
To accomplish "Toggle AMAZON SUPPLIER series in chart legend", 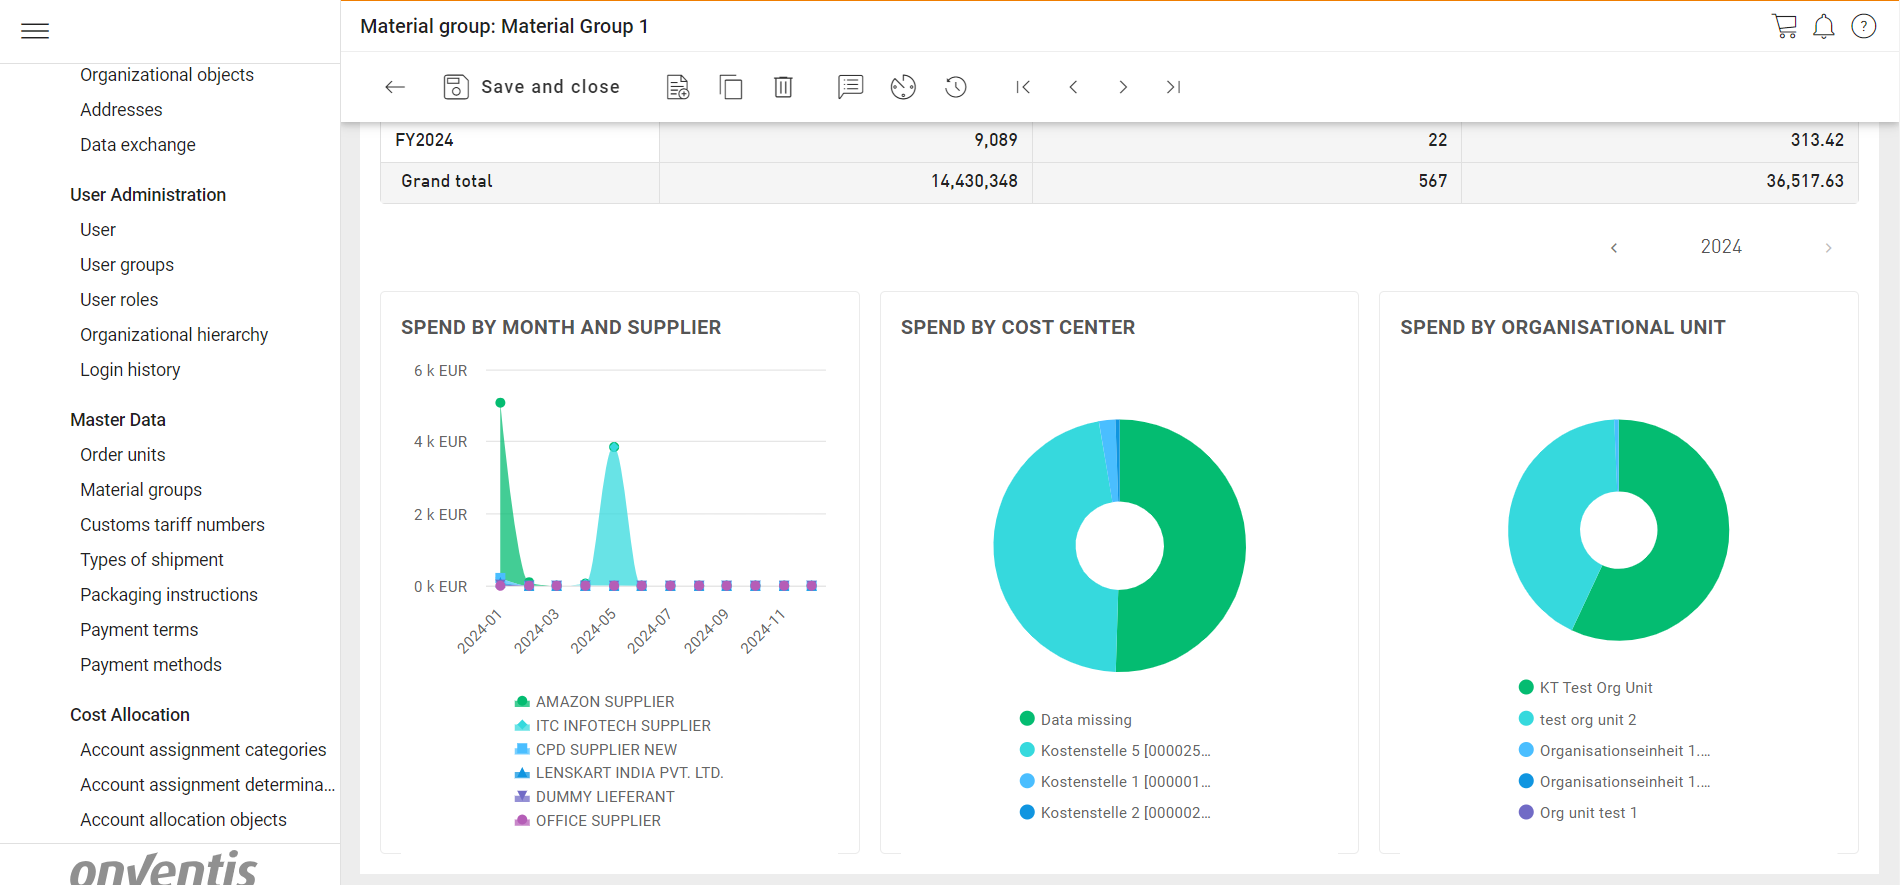I will click(604, 702).
